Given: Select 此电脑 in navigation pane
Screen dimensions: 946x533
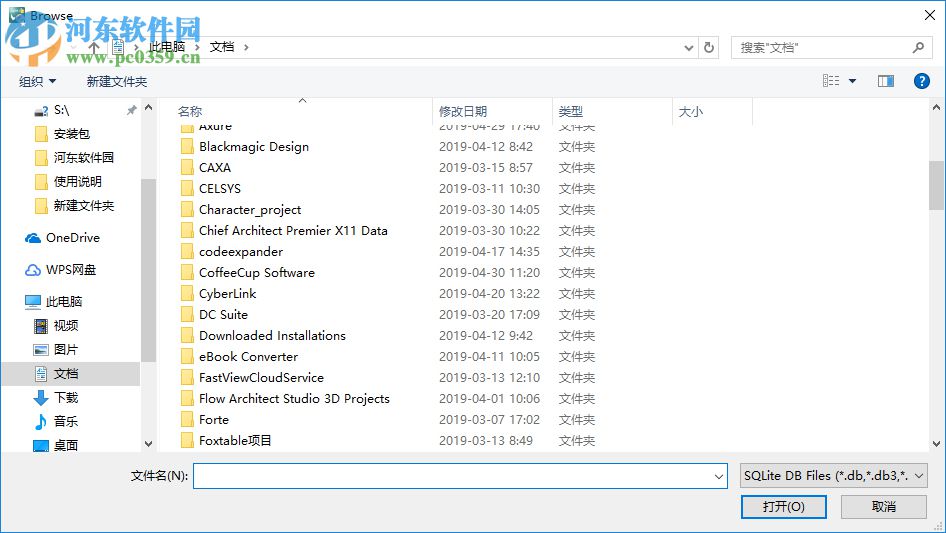Looking at the screenshot, I should click(x=64, y=301).
